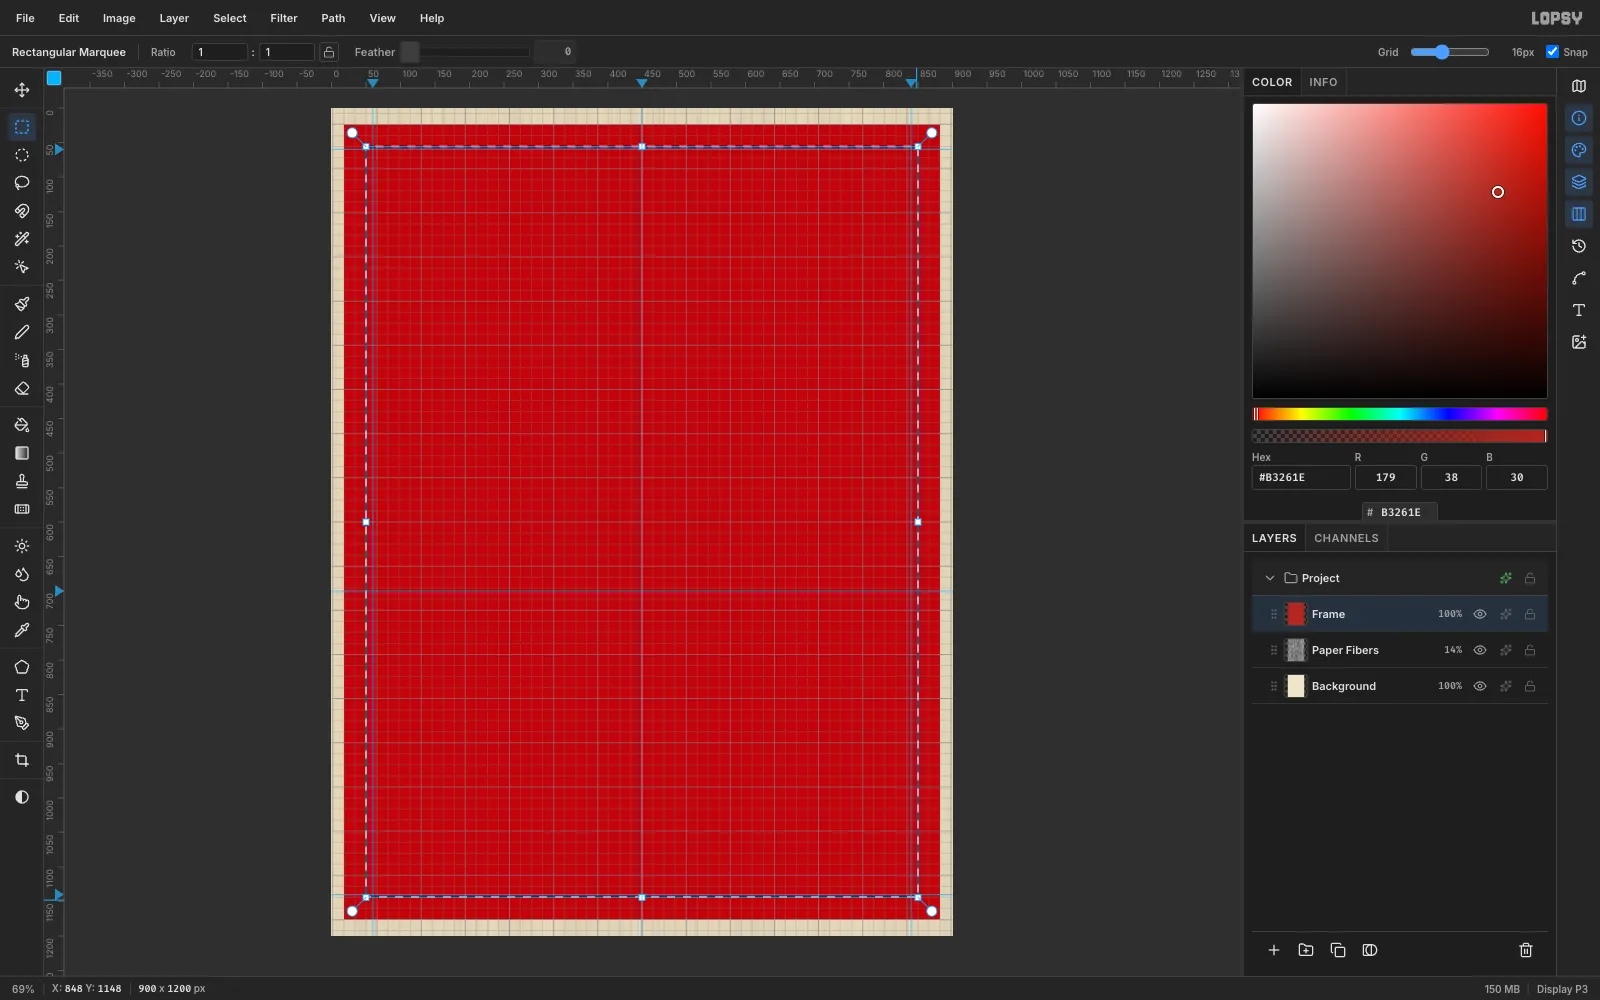Image resolution: width=1600 pixels, height=1000 pixels.
Task: Toggle the Info panel sidebar icon
Action: click(1579, 118)
